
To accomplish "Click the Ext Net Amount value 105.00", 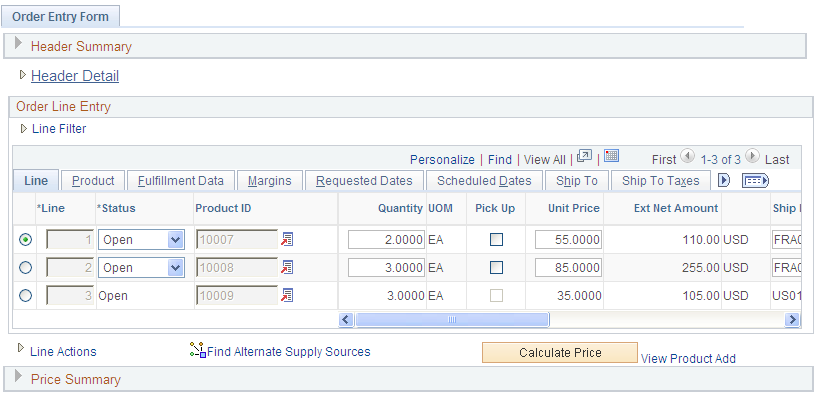I will pyautogui.click(x=701, y=296).
